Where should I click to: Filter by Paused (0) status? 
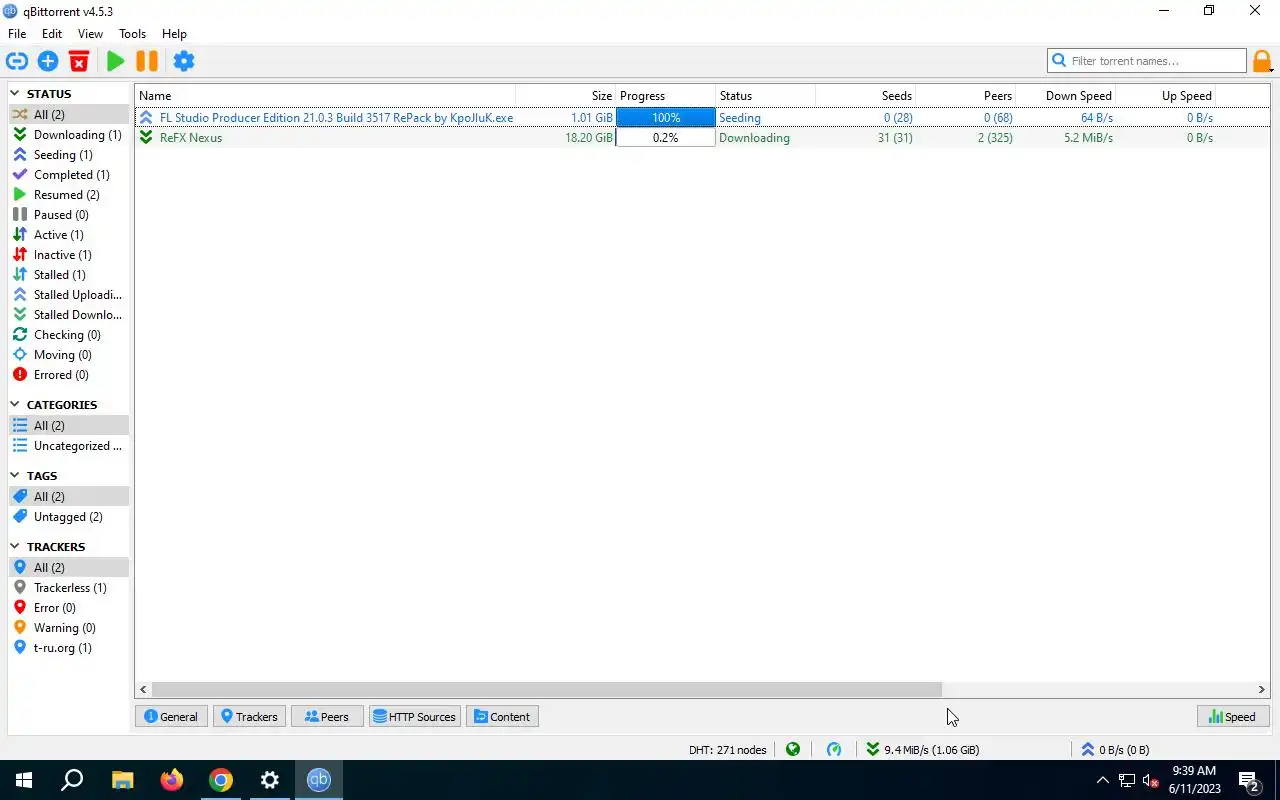click(x=68, y=215)
